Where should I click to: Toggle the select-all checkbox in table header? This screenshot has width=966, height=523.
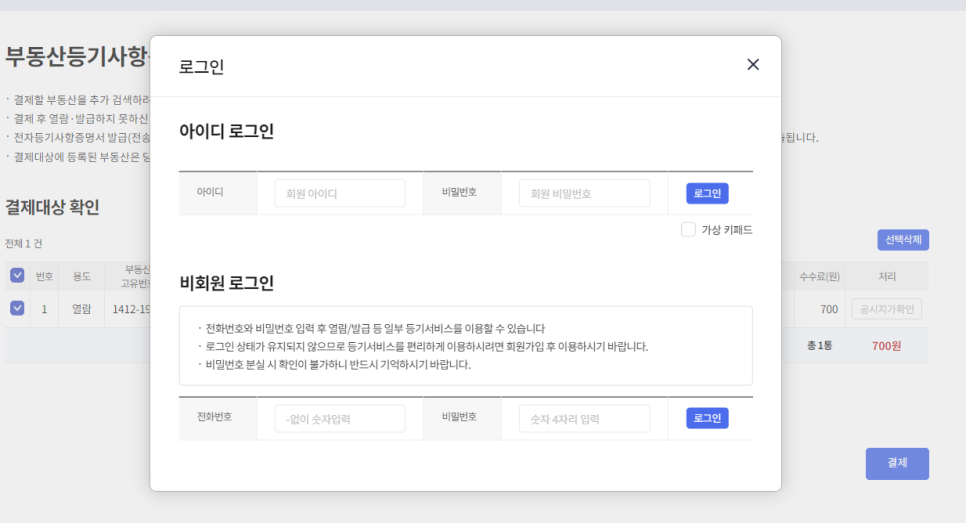(17, 276)
